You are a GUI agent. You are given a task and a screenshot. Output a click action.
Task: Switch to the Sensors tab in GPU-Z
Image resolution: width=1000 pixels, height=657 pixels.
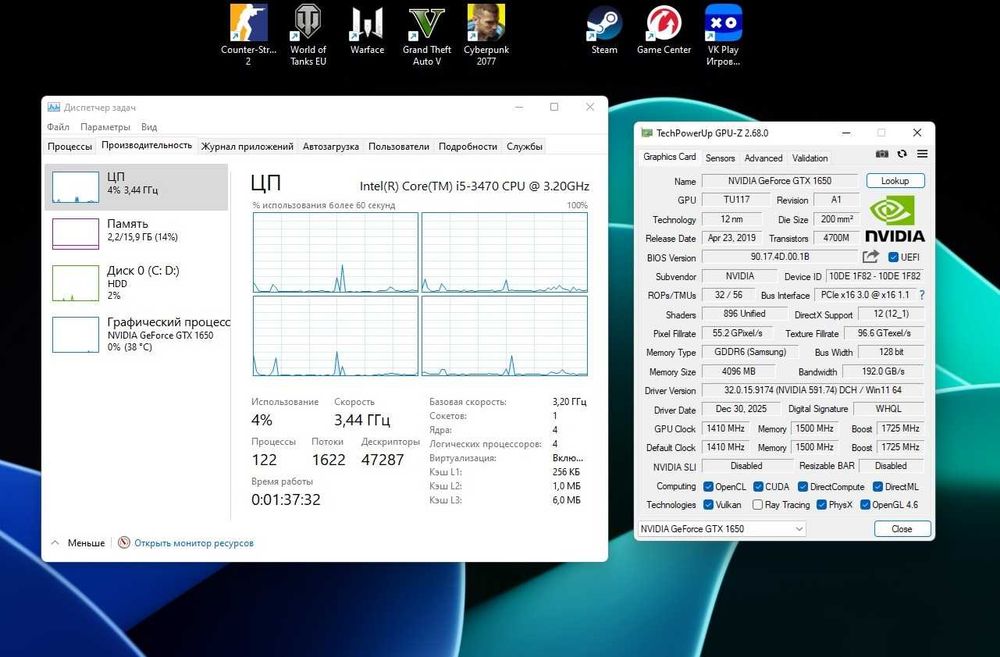tap(720, 158)
